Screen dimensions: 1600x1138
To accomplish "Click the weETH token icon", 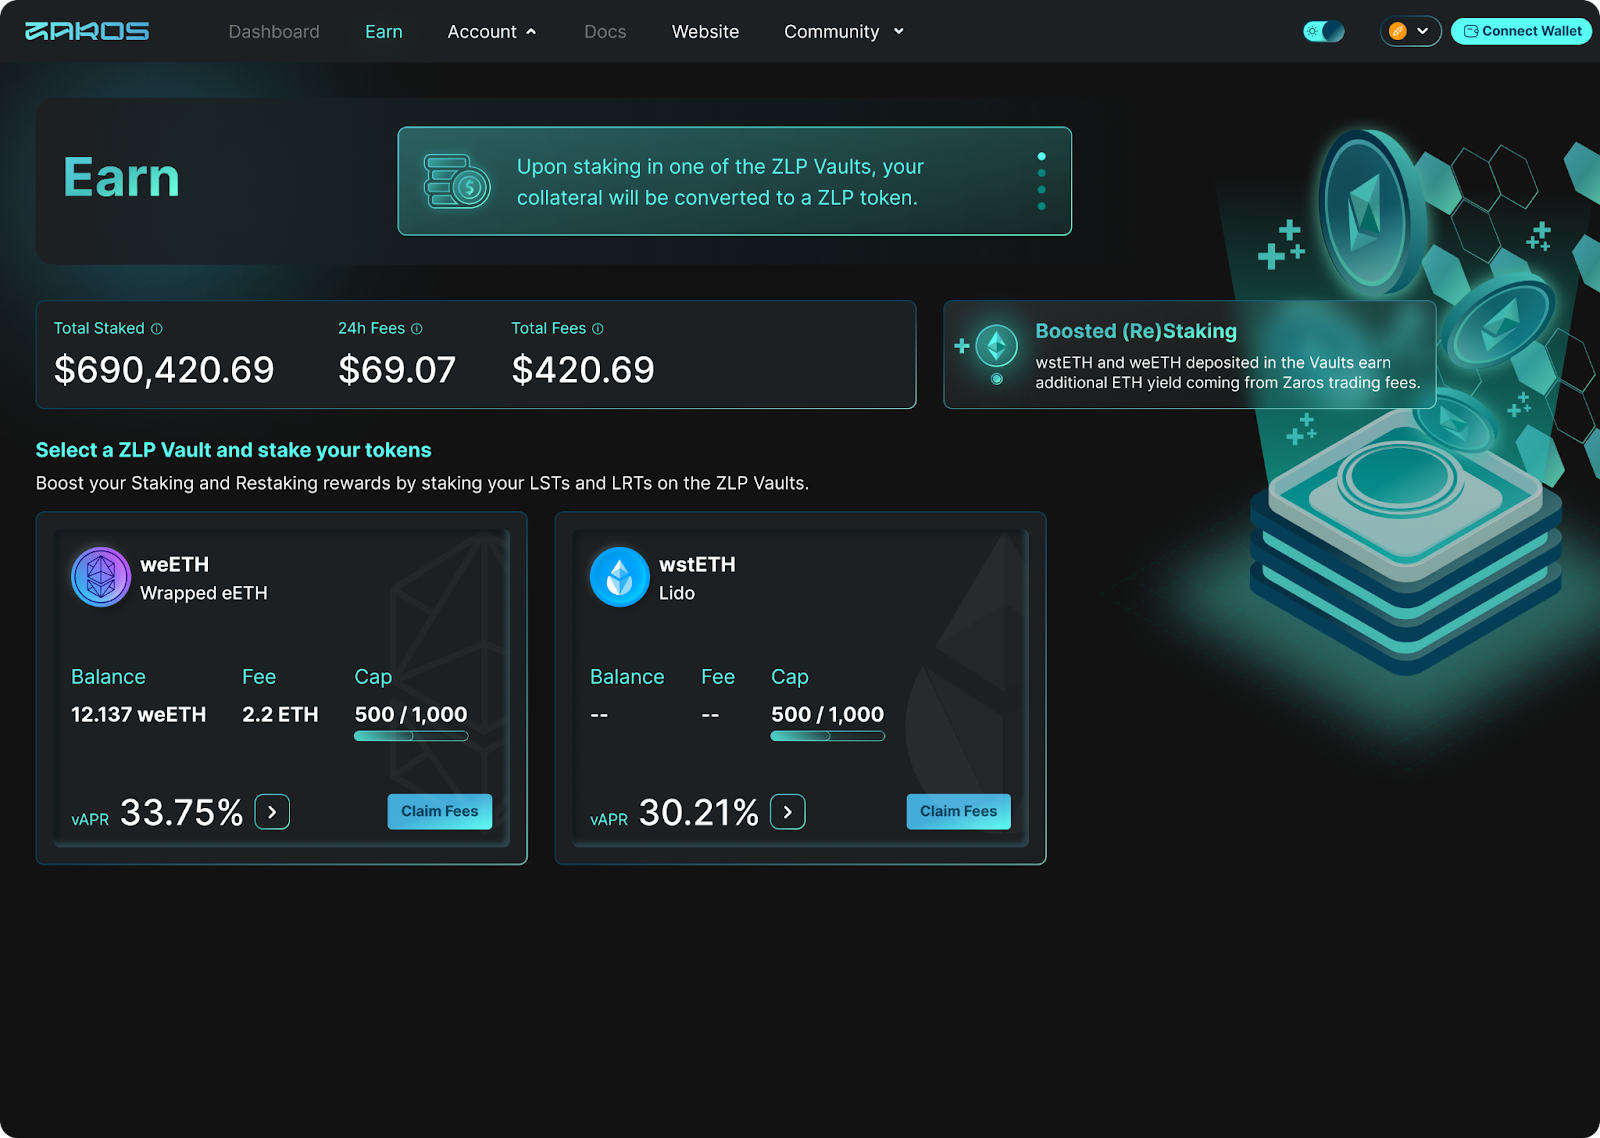I will 101,577.
